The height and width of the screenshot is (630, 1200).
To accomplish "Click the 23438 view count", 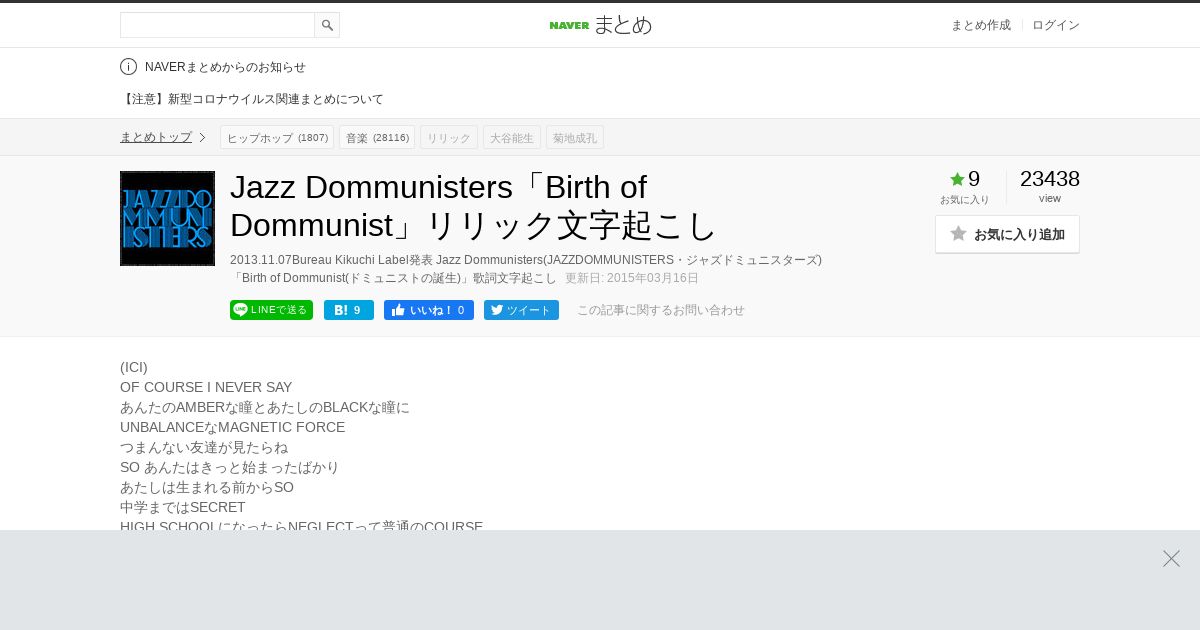I will (1050, 179).
